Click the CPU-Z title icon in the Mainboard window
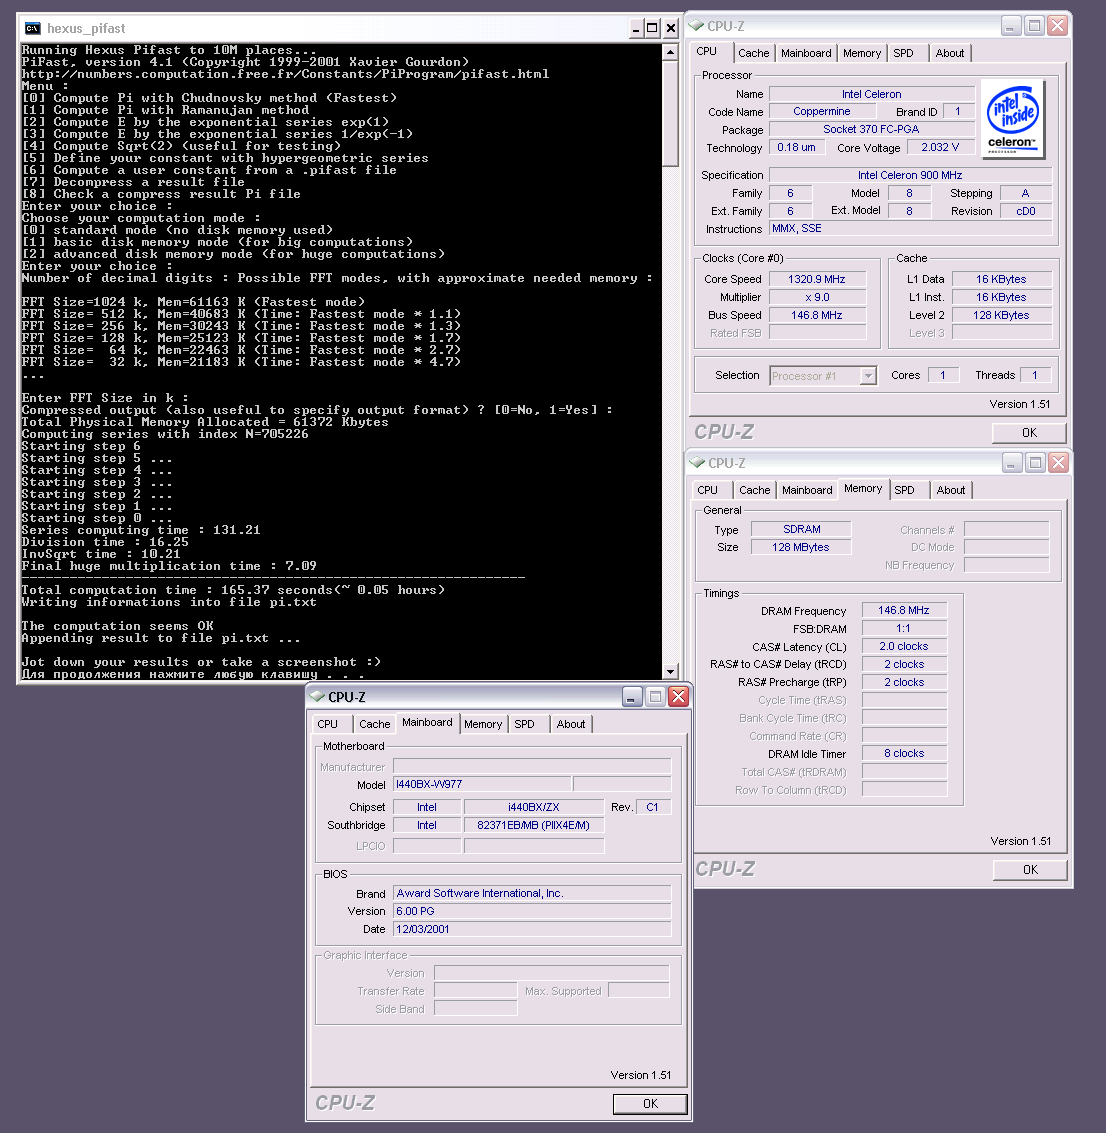This screenshot has width=1106, height=1133. point(317,697)
